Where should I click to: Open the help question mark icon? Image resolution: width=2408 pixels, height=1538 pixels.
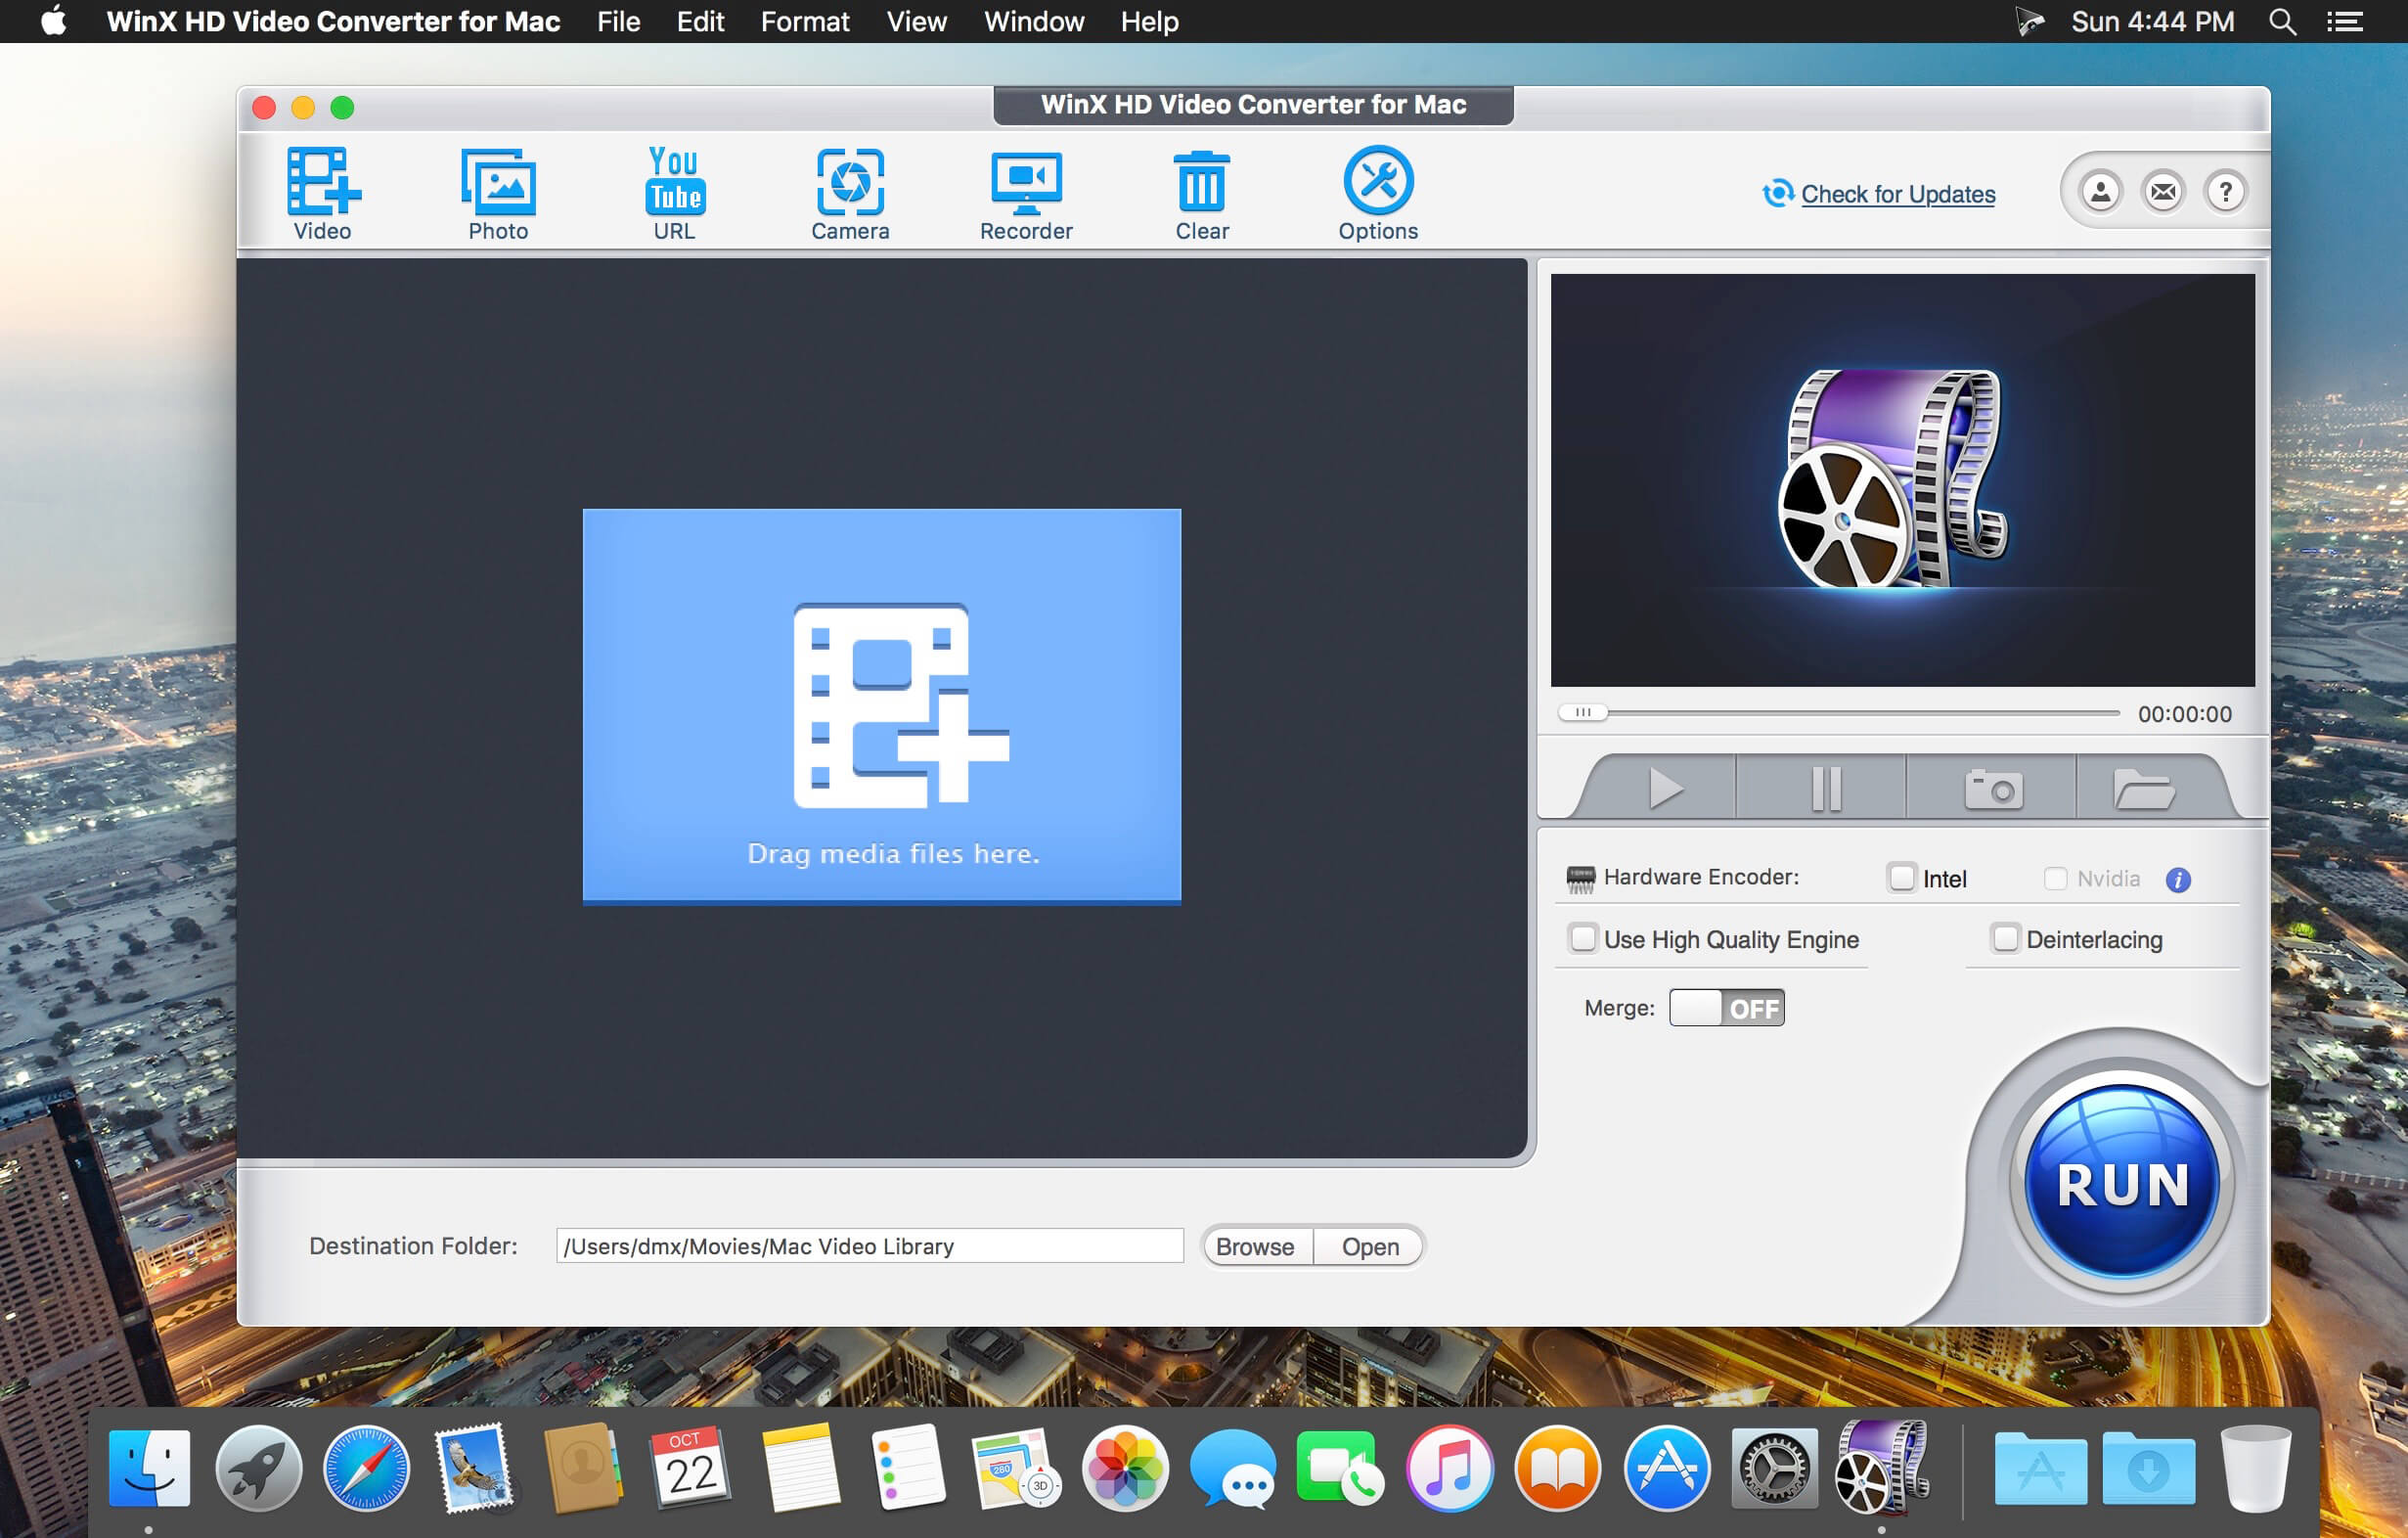(x=2225, y=192)
